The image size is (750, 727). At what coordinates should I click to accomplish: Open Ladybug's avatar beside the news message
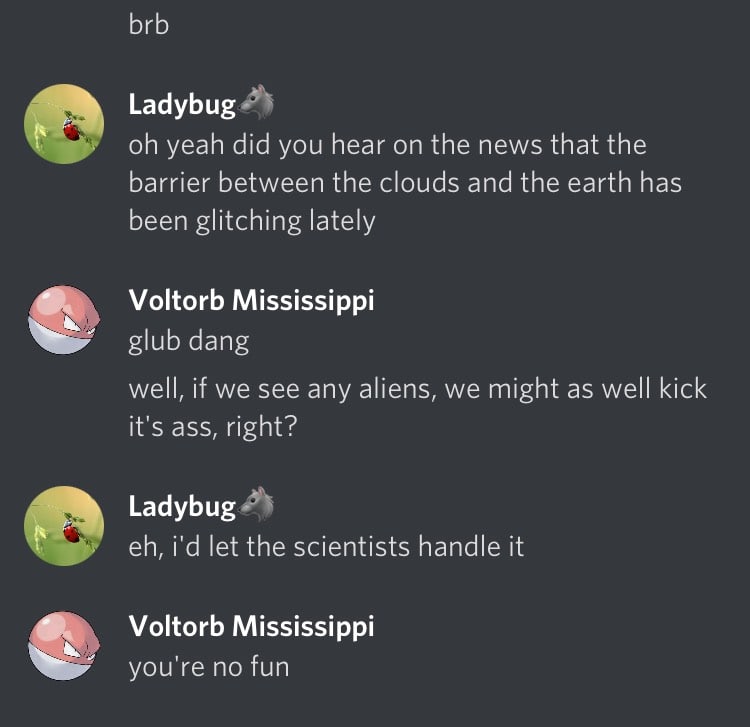(x=64, y=124)
